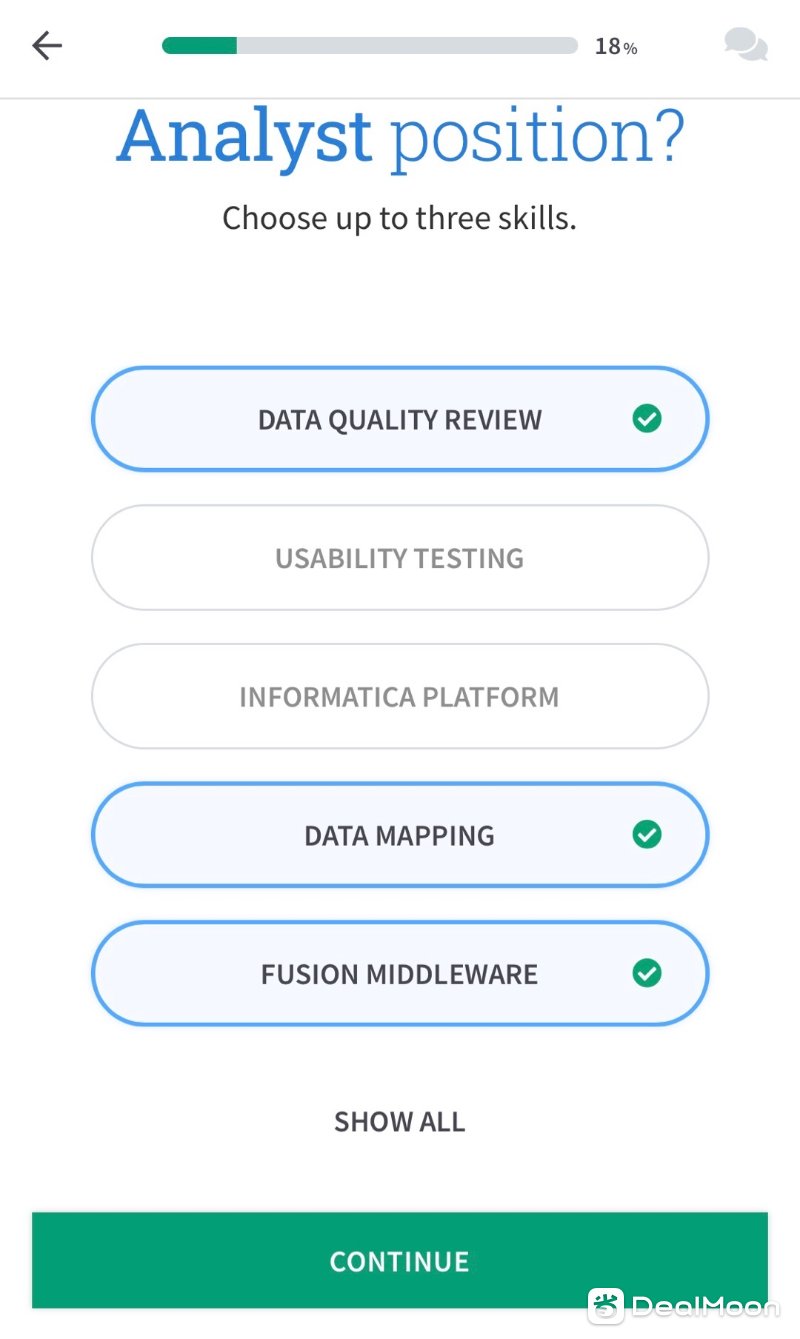Click the green progress bar

click(x=200, y=46)
